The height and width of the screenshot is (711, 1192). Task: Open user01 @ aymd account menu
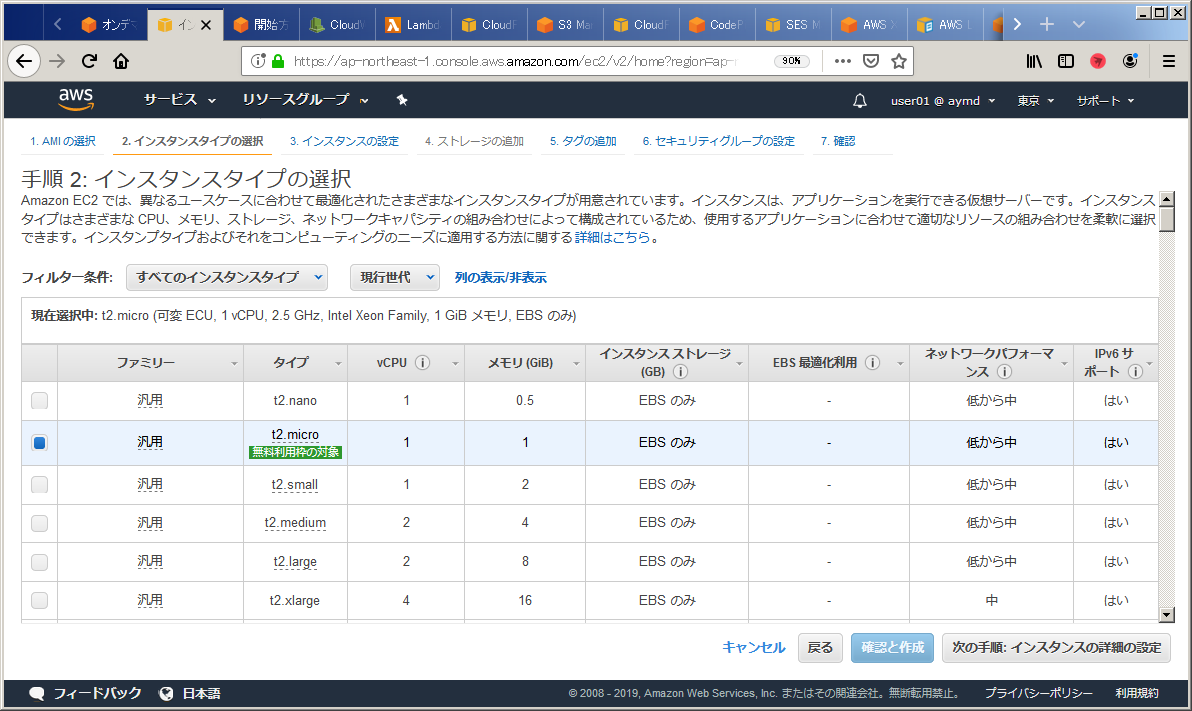click(943, 100)
